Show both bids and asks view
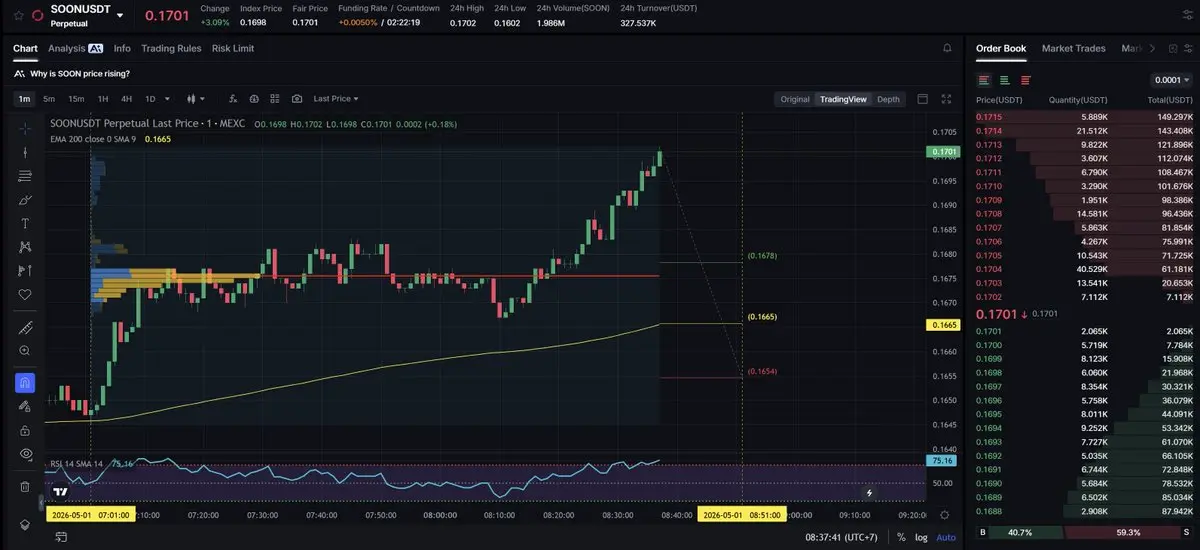 click(x=984, y=80)
